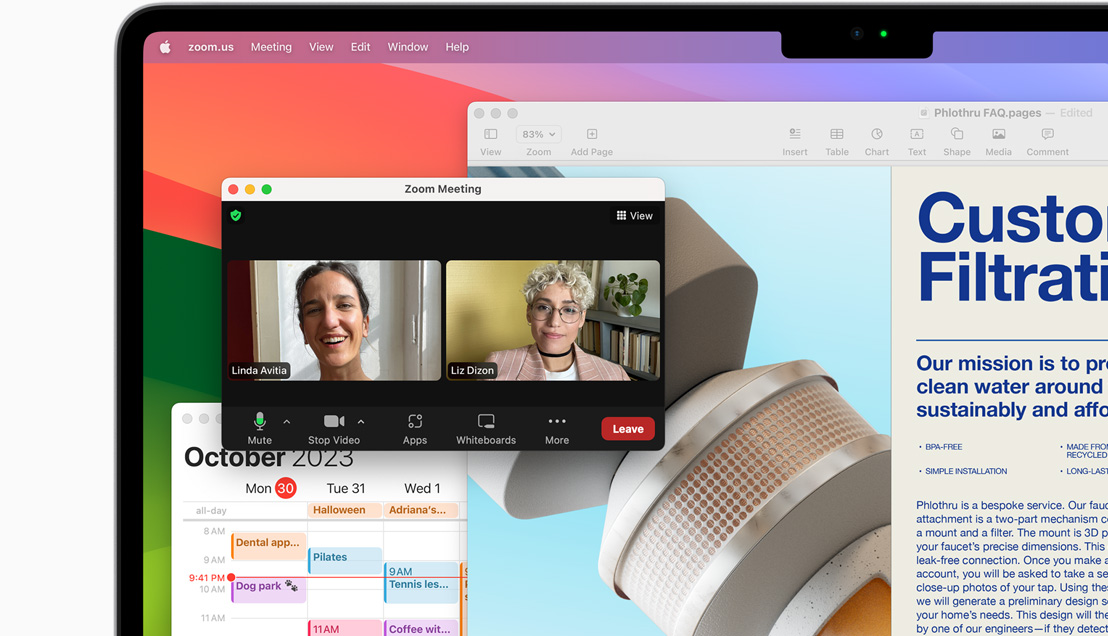Open the View layout options in Zoom meeting
This screenshot has width=1108, height=636.
[x=634, y=215]
